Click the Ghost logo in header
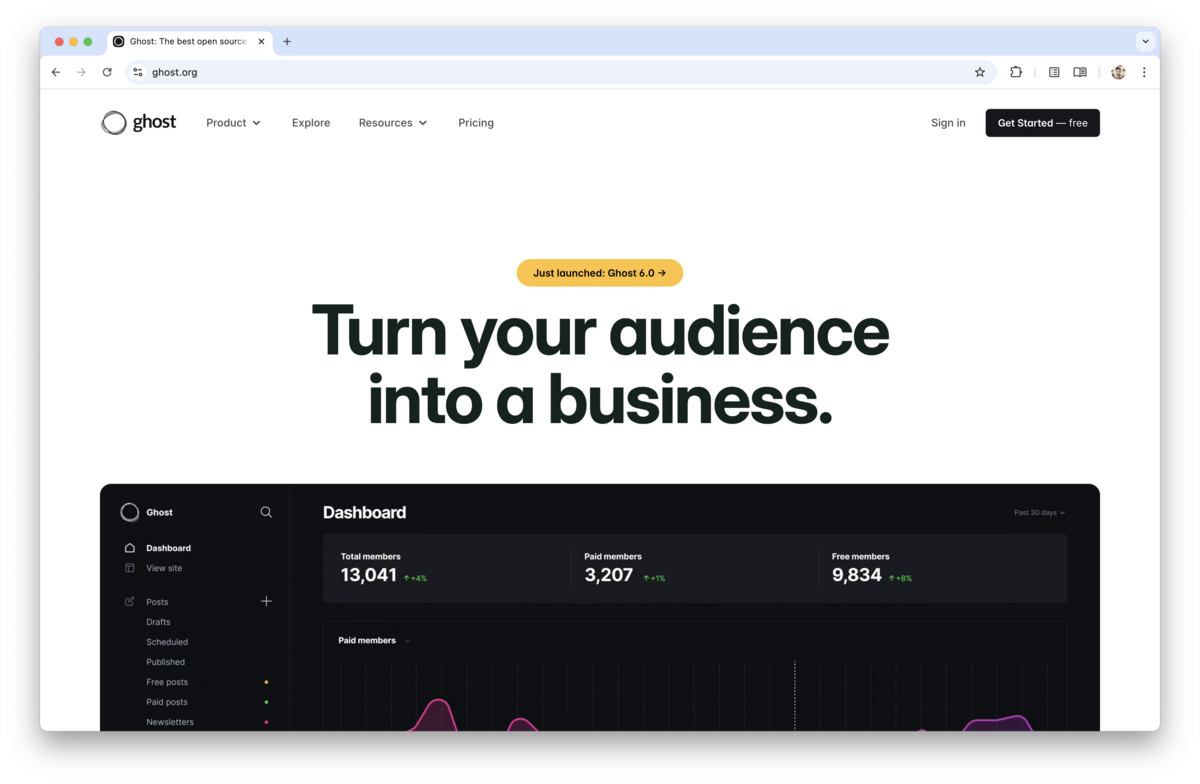Image resolution: width=1200 pixels, height=784 pixels. click(139, 123)
